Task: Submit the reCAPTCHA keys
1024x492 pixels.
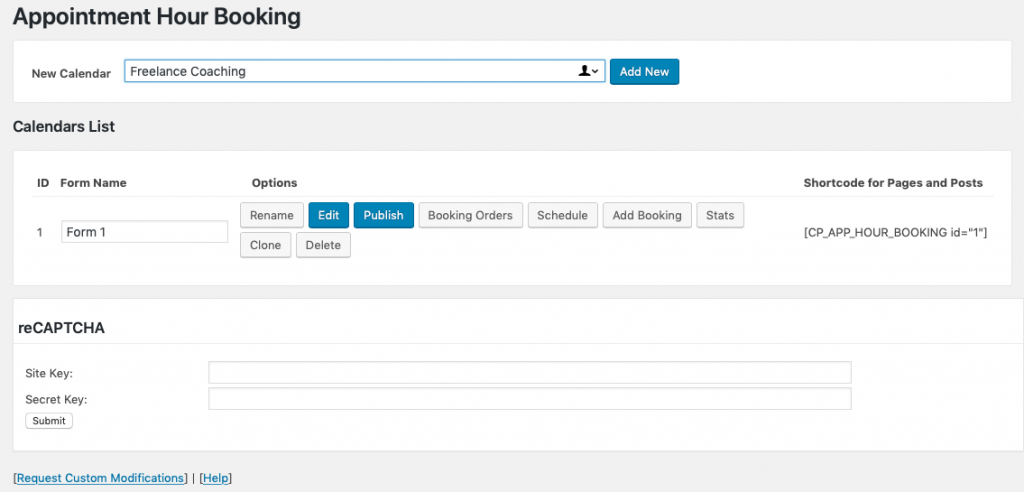Action: click(x=49, y=421)
